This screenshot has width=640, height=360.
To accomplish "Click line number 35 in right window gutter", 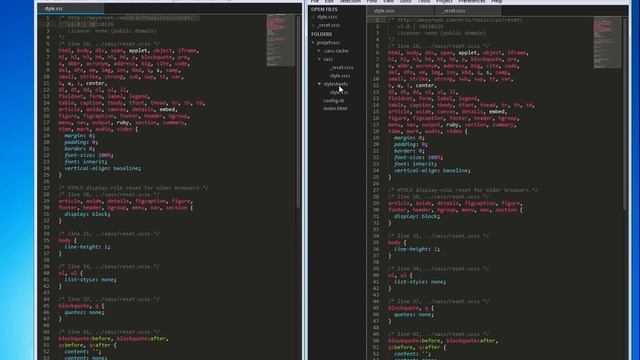I will coord(376,242).
